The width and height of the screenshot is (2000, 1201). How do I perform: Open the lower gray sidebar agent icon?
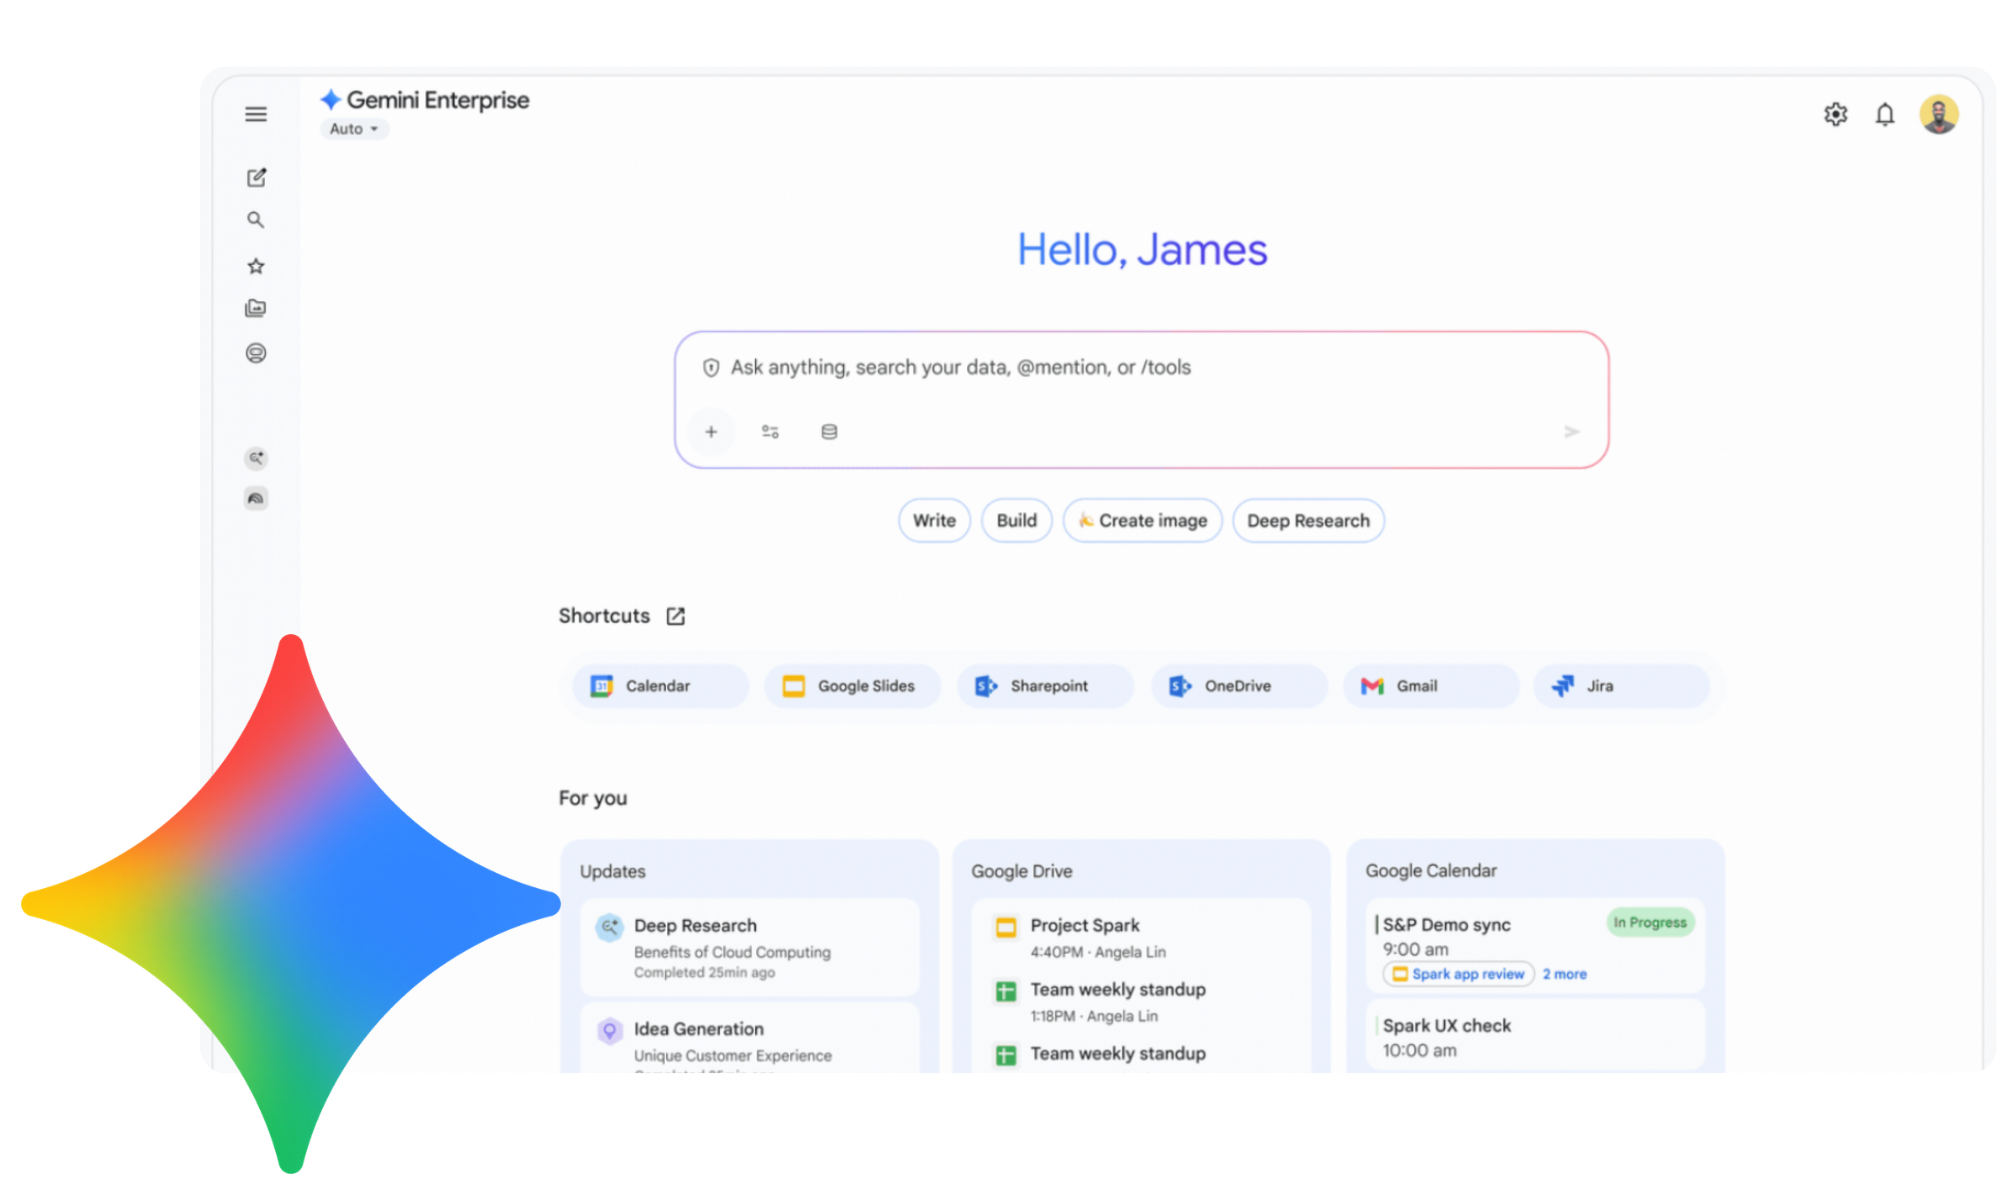pos(256,498)
